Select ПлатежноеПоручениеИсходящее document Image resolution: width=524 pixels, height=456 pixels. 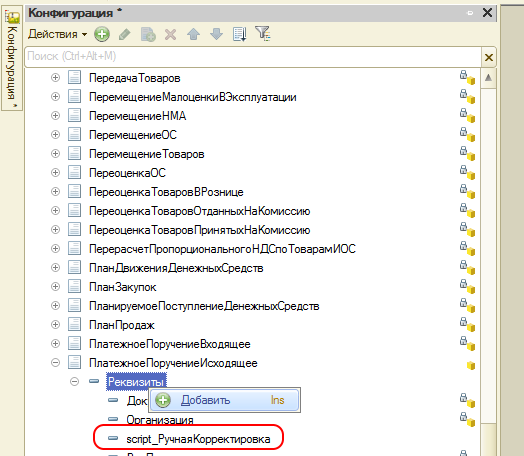click(173, 363)
